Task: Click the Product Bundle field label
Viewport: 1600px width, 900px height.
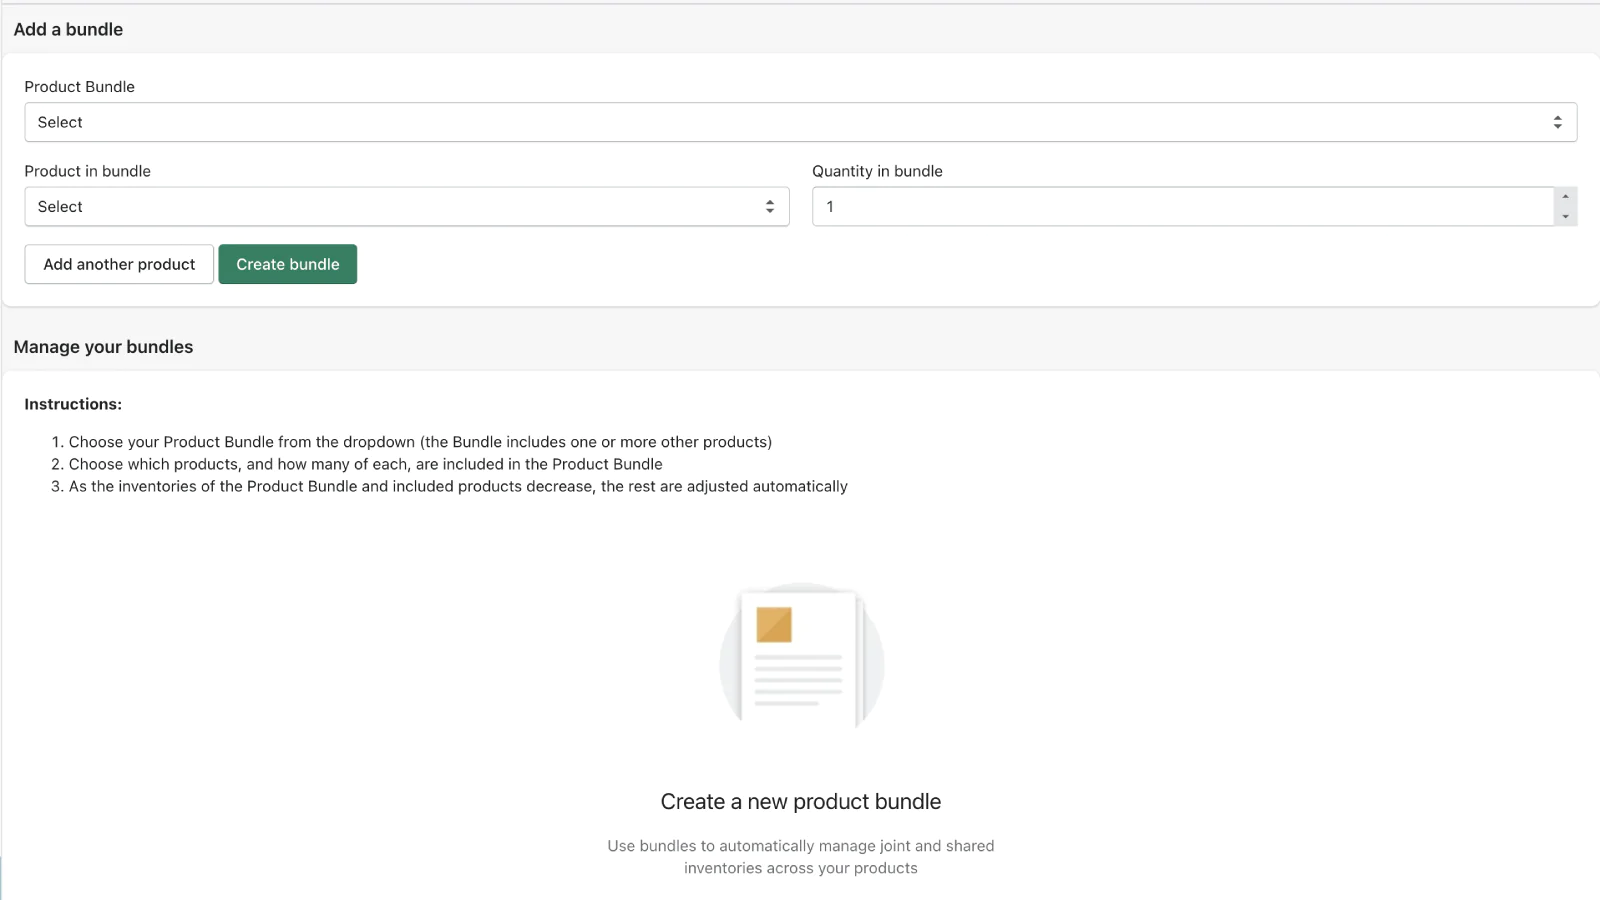Action: (x=79, y=87)
